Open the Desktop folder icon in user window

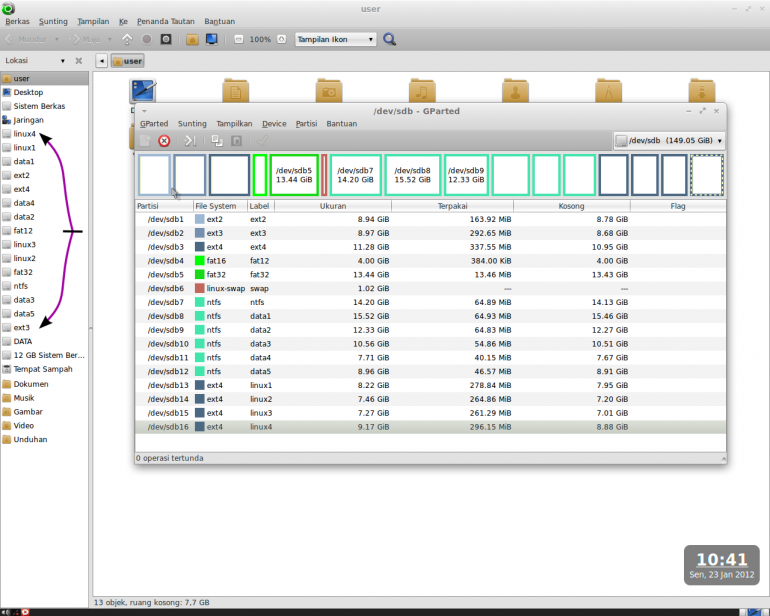[x=143, y=91]
